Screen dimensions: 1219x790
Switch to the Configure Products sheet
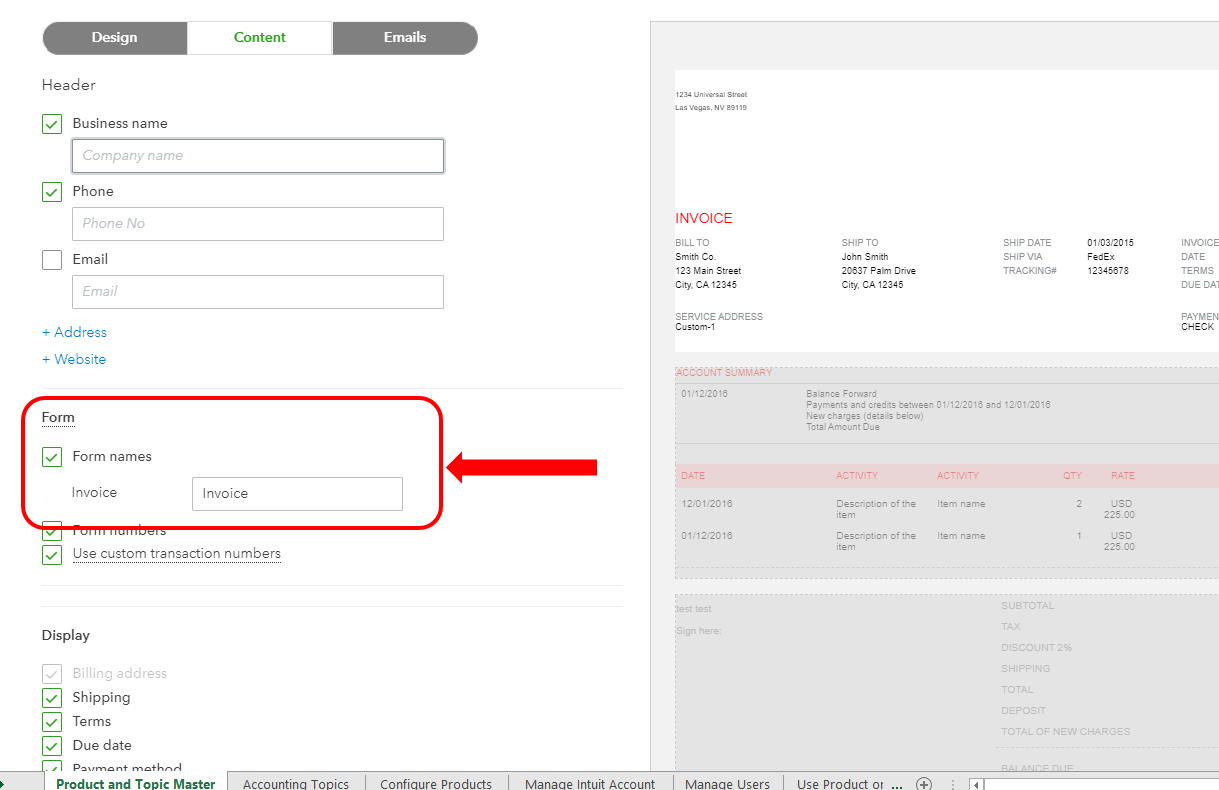point(436,784)
